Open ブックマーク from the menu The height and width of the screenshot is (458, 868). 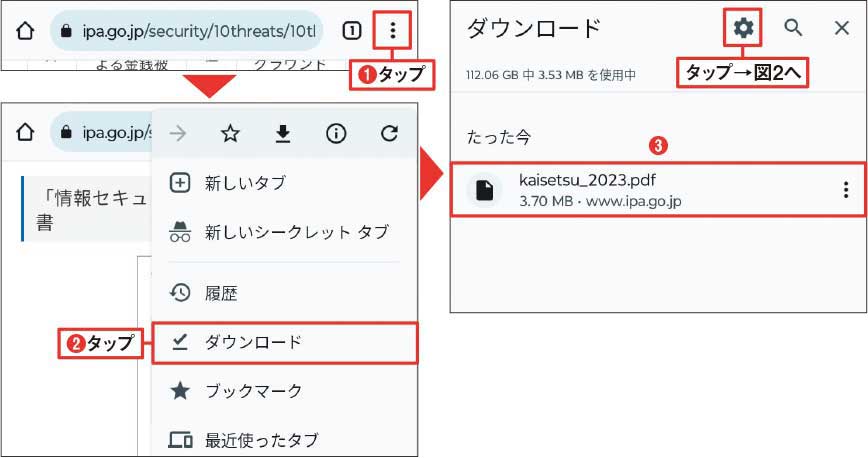(x=283, y=391)
